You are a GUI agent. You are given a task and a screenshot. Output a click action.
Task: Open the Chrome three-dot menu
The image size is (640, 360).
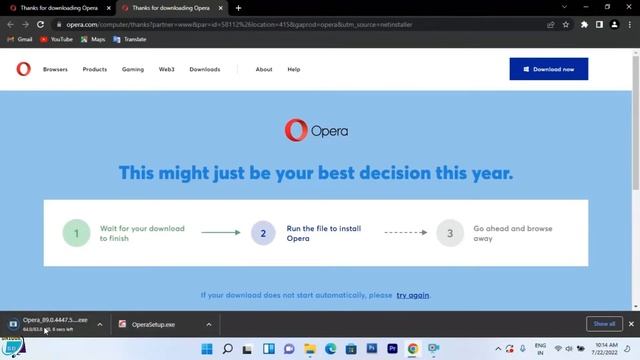(630, 24)
